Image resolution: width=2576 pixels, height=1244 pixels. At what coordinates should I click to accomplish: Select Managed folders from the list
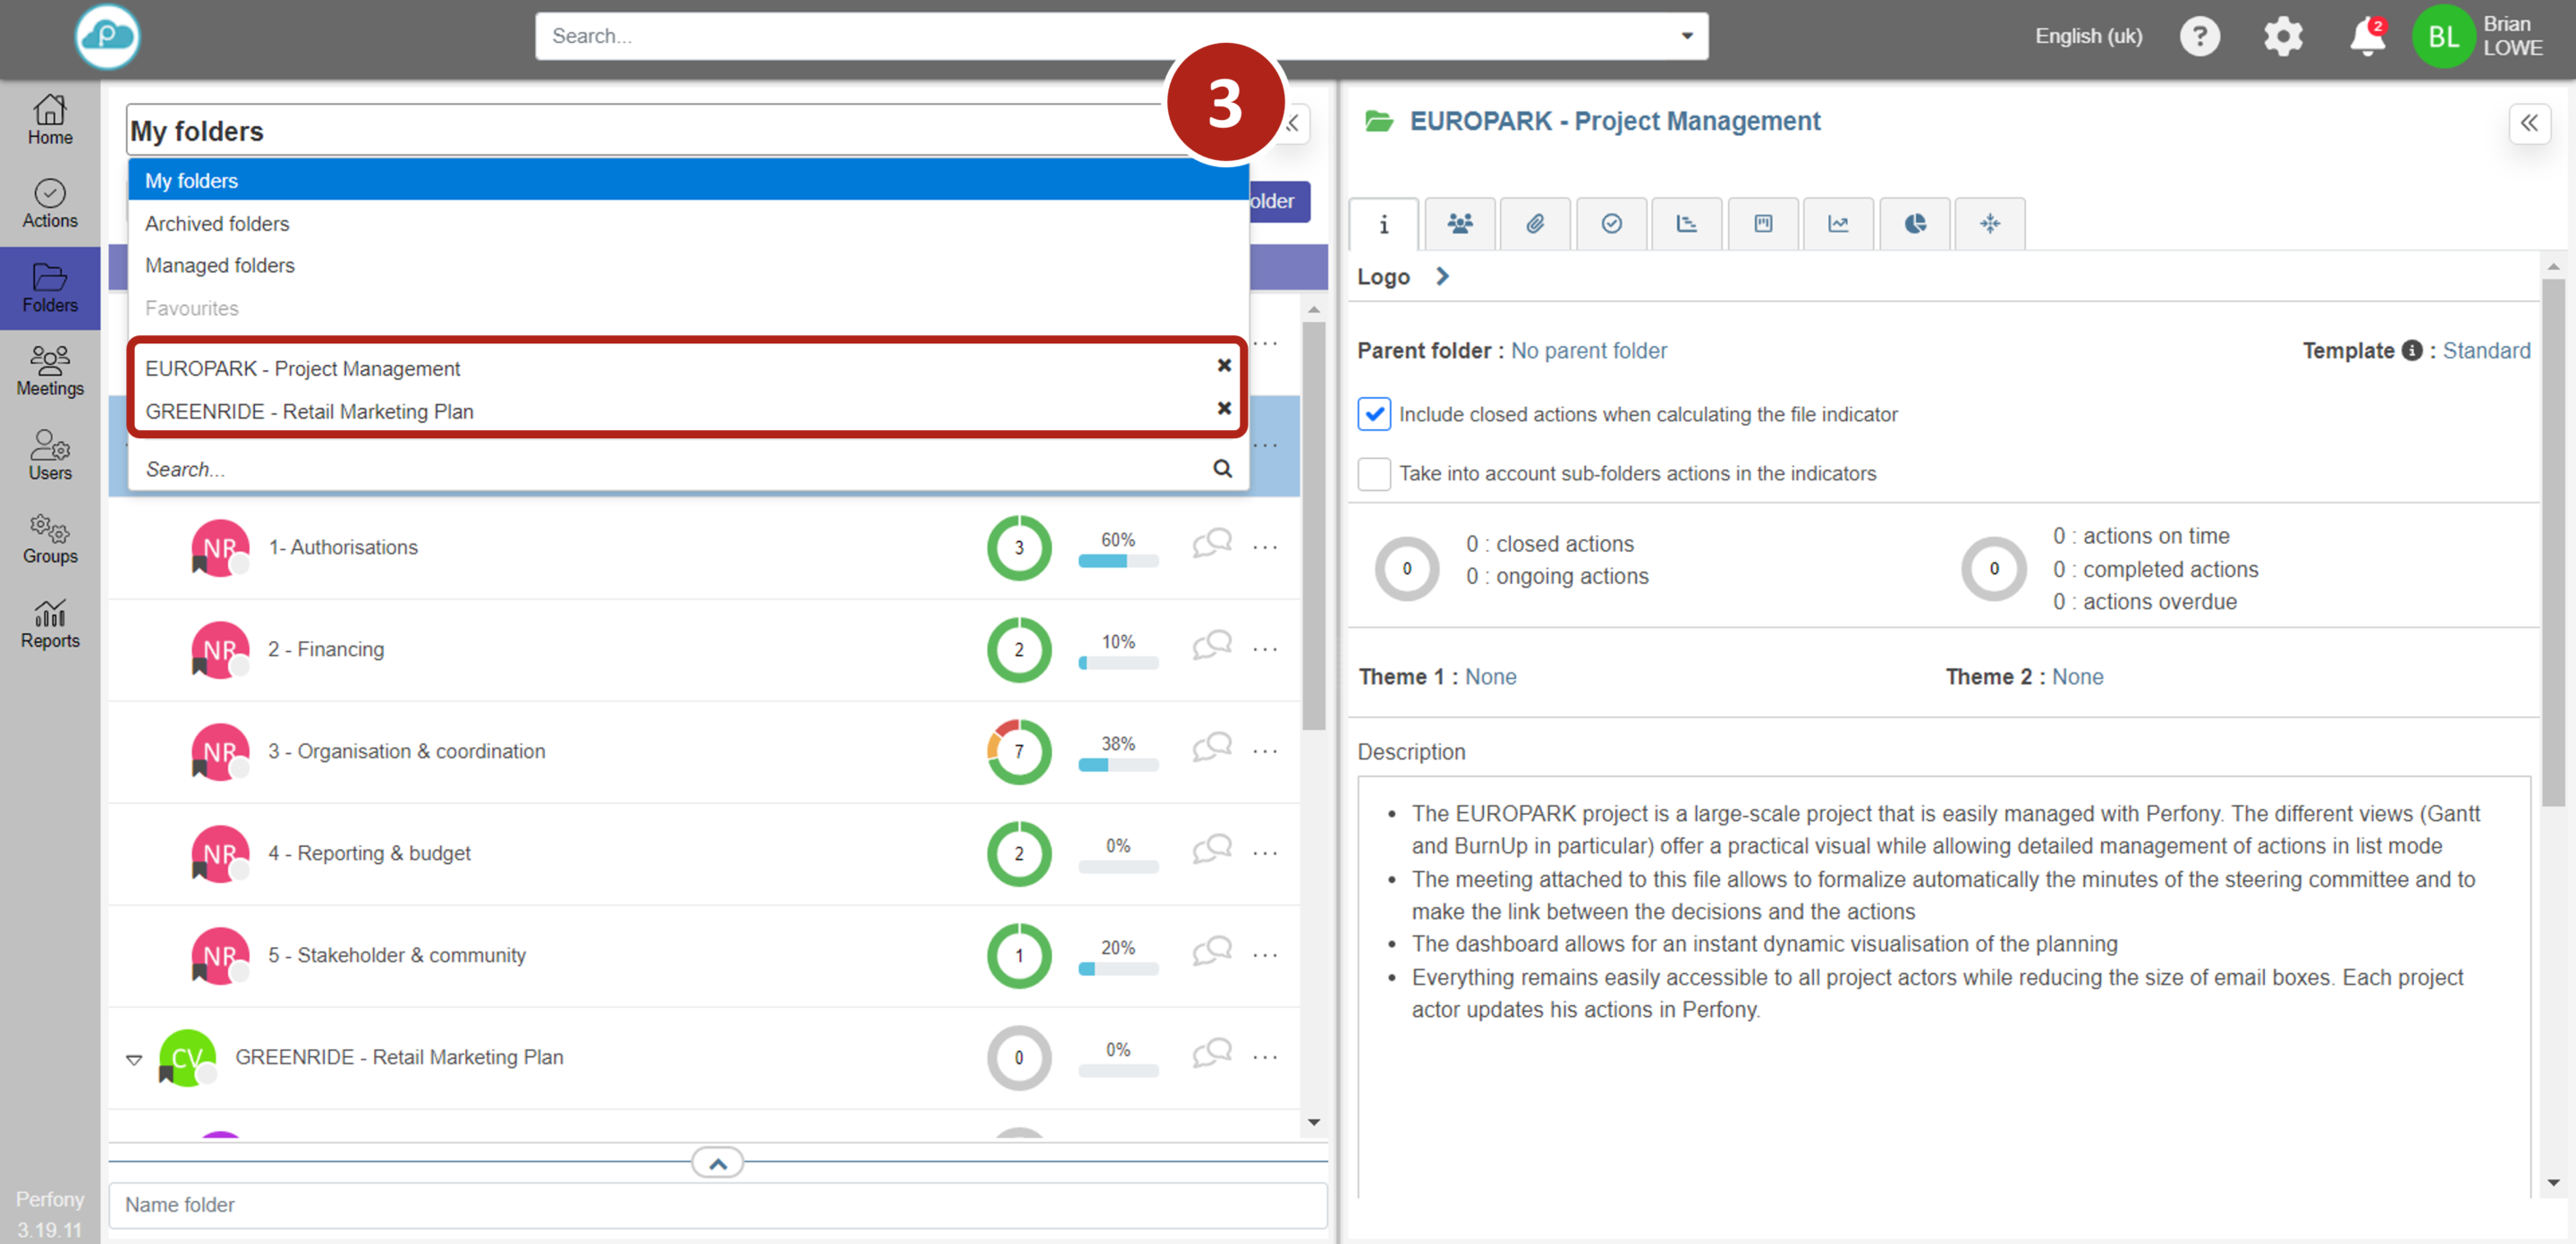coord(220,265)
